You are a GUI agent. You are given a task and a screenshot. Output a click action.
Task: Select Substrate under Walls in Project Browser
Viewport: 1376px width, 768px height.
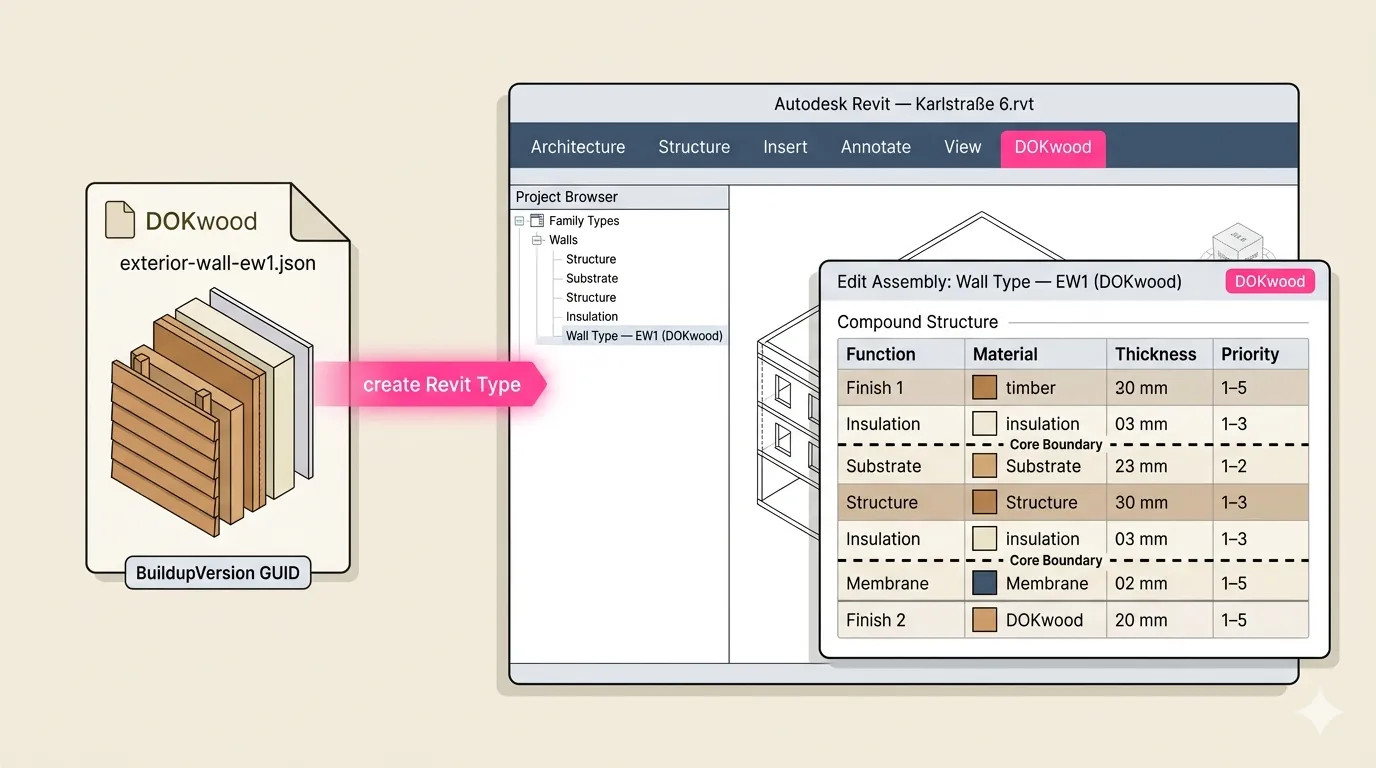click(x=592, y=279)
